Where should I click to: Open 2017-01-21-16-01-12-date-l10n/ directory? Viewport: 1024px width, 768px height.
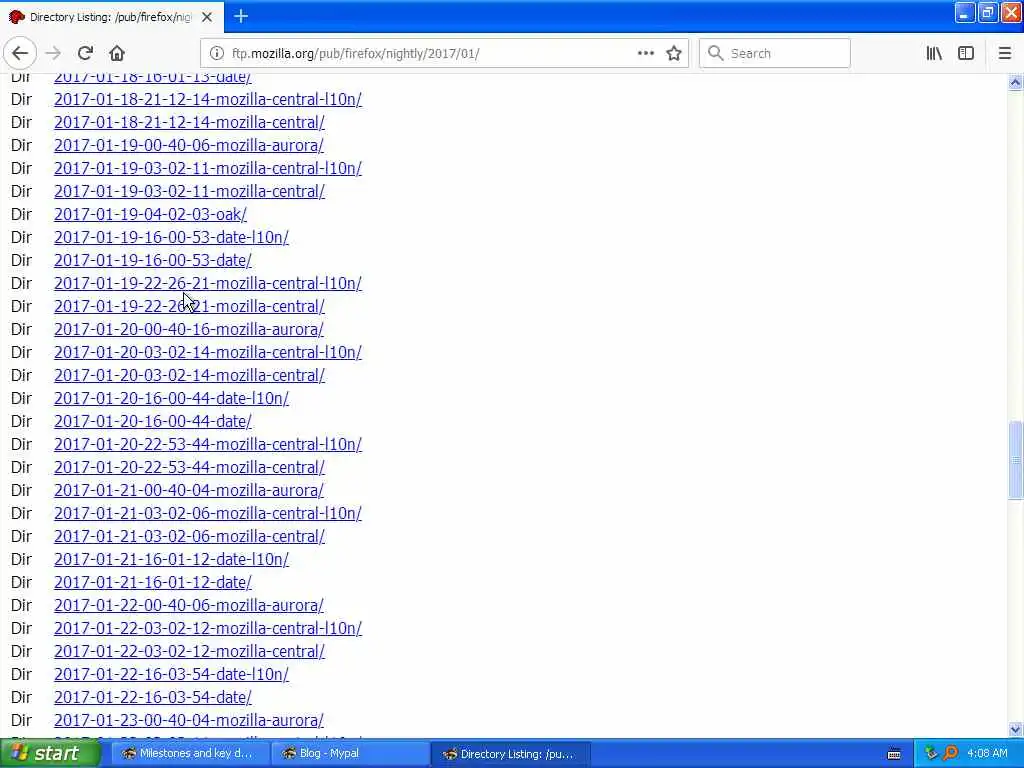point(171,559)
